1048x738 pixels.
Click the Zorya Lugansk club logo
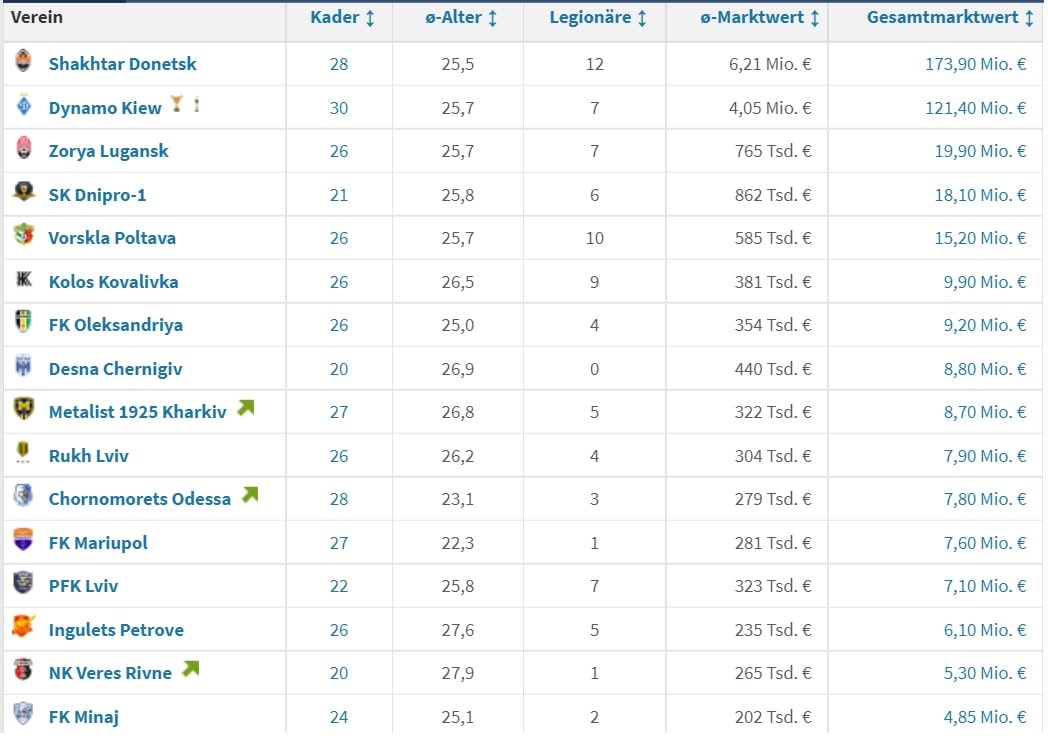(x=24, y=150)
